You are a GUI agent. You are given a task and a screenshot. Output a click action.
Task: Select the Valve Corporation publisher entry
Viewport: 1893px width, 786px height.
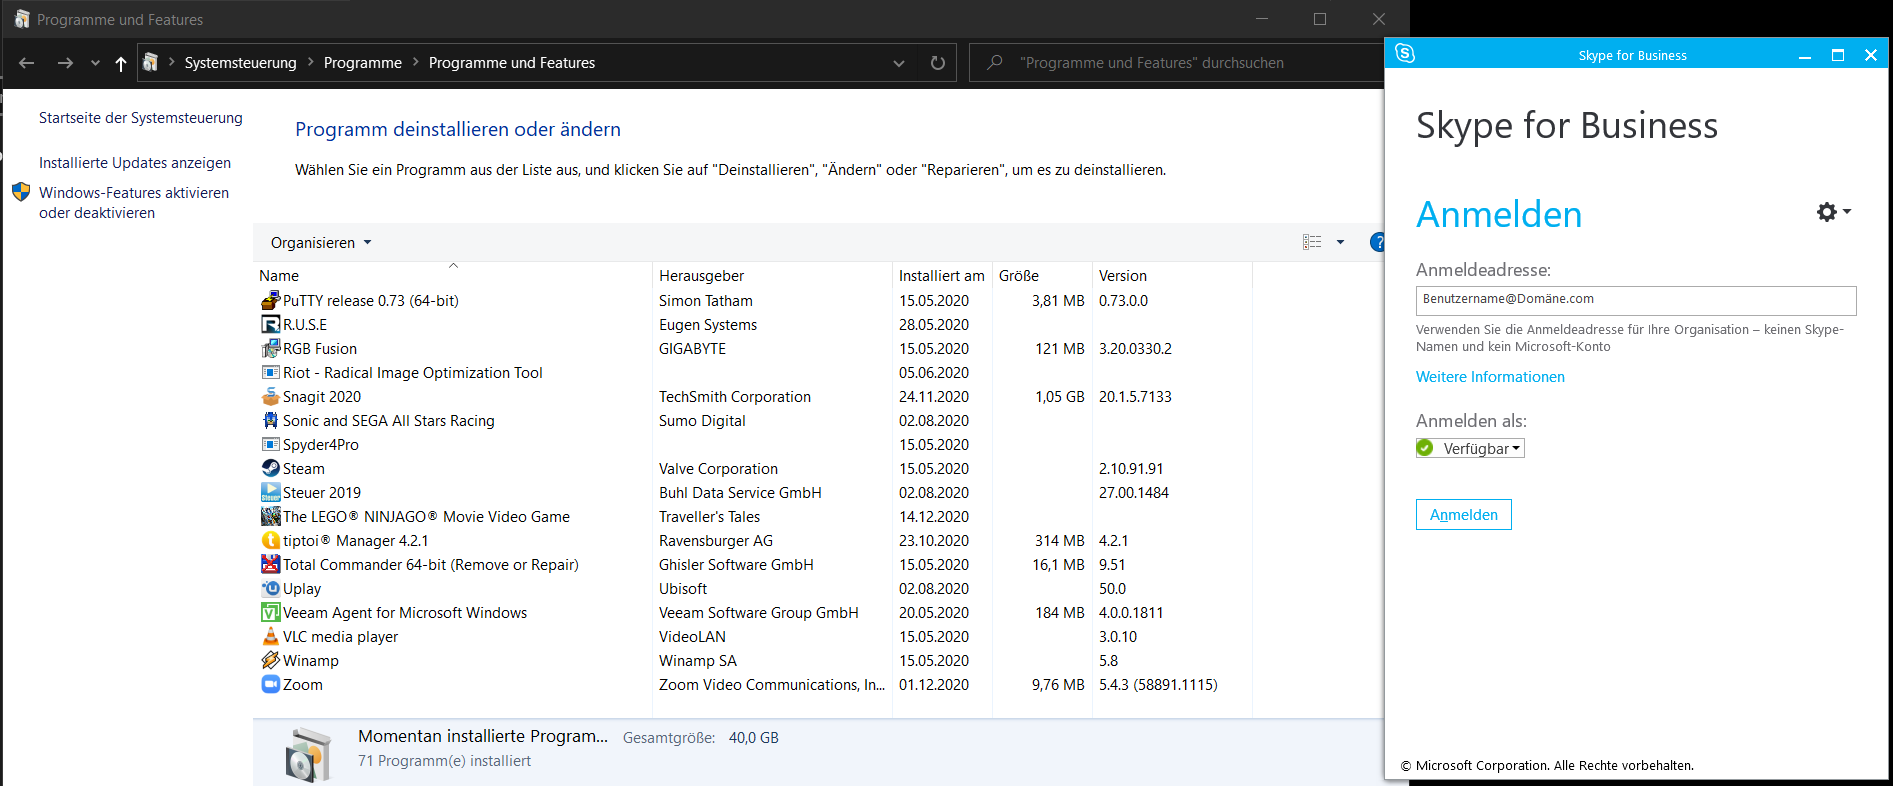(x=718, y=469)
